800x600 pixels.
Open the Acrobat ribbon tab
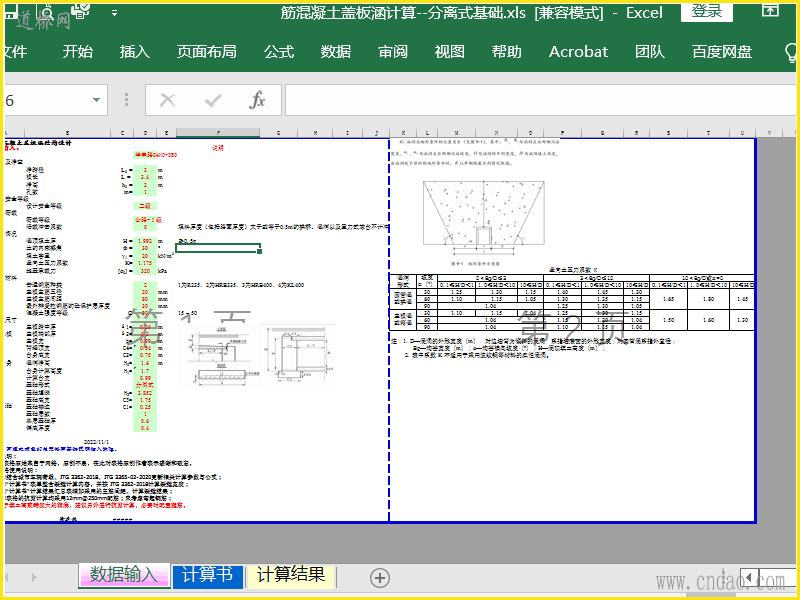(578, 52)
